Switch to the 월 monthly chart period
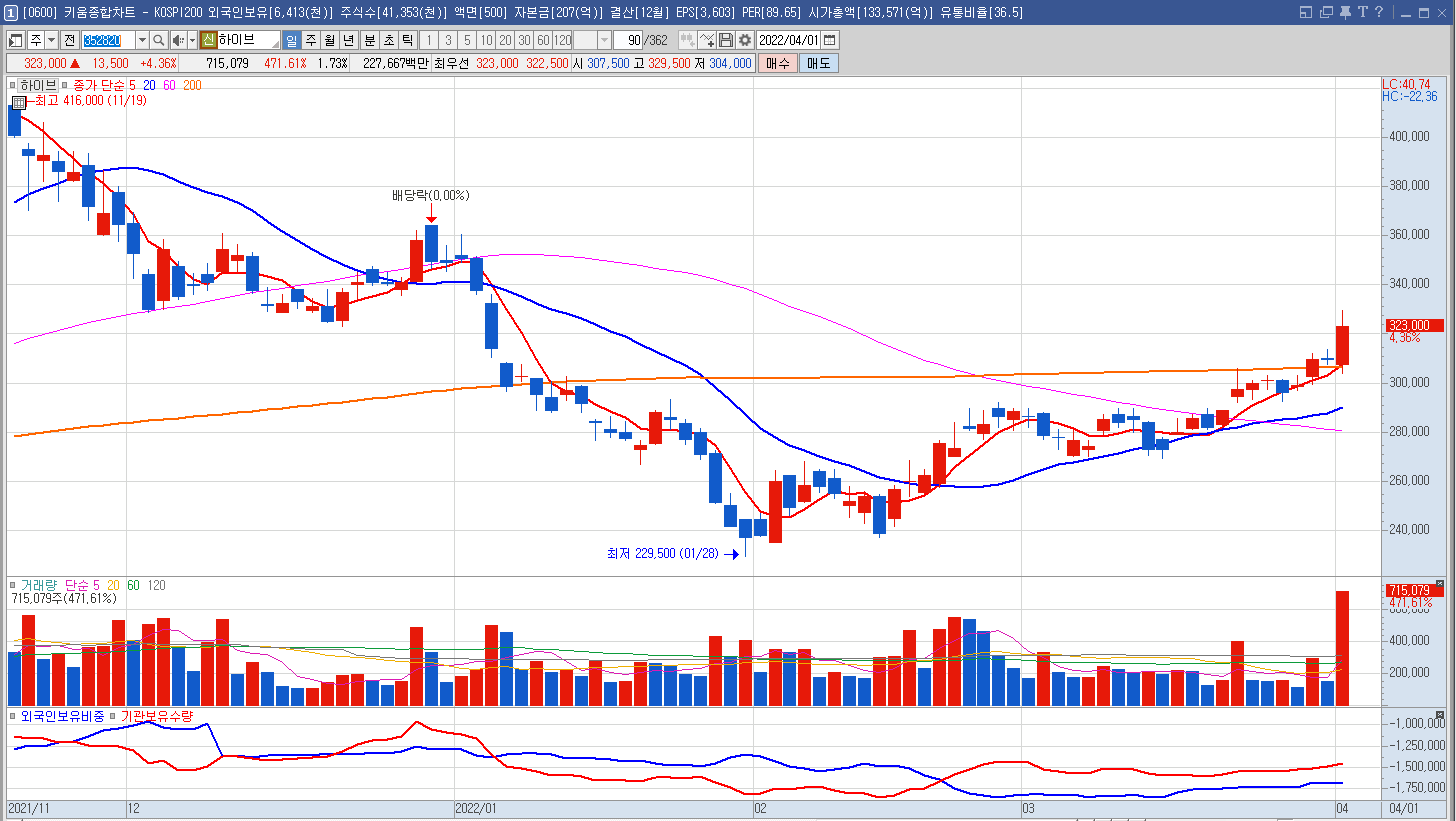This screenshot has width=1456, height=821. pyautogui.click(x=330, y=40)
